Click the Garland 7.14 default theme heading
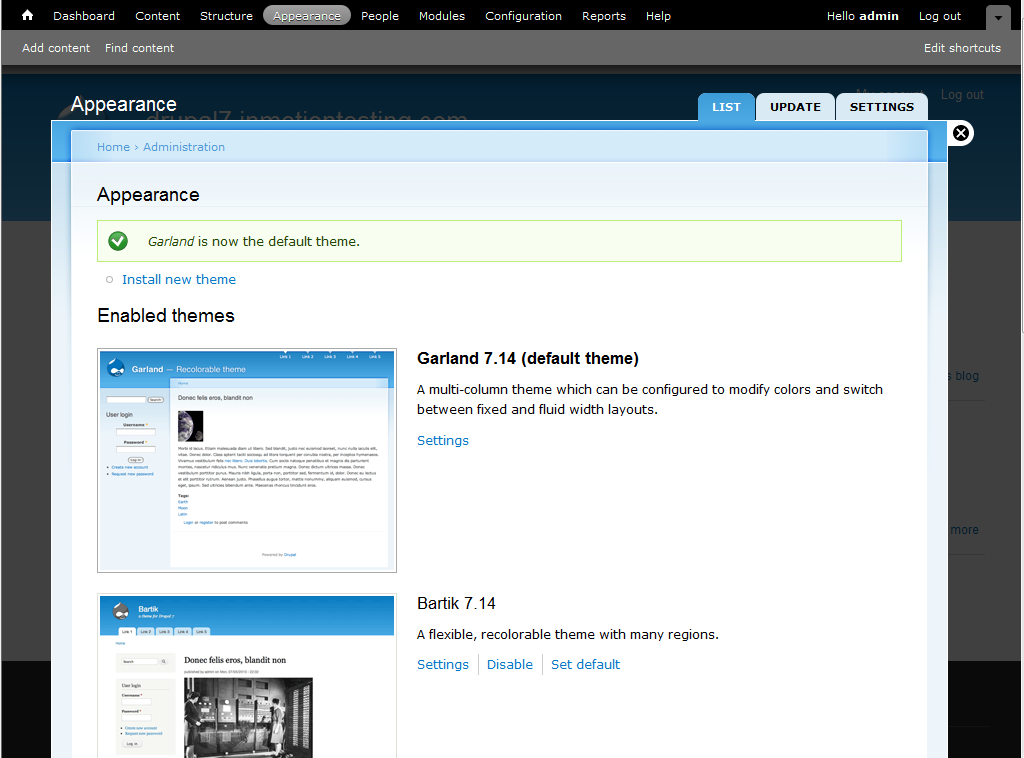The height and width of the screenshot is (758, 1024). [528, 358]
